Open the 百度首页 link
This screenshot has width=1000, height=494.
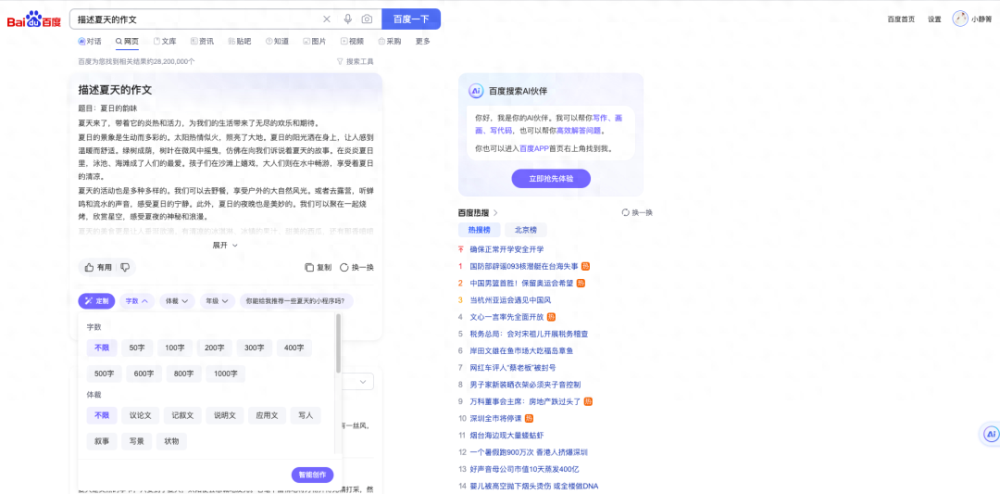[901, 19]
